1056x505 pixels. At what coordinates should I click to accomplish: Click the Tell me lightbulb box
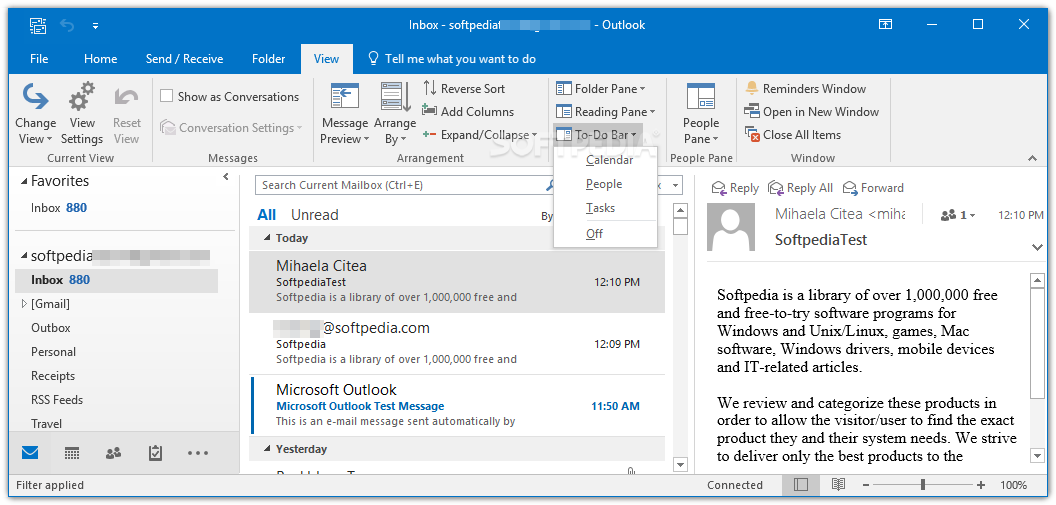click(x=451, y=59)
